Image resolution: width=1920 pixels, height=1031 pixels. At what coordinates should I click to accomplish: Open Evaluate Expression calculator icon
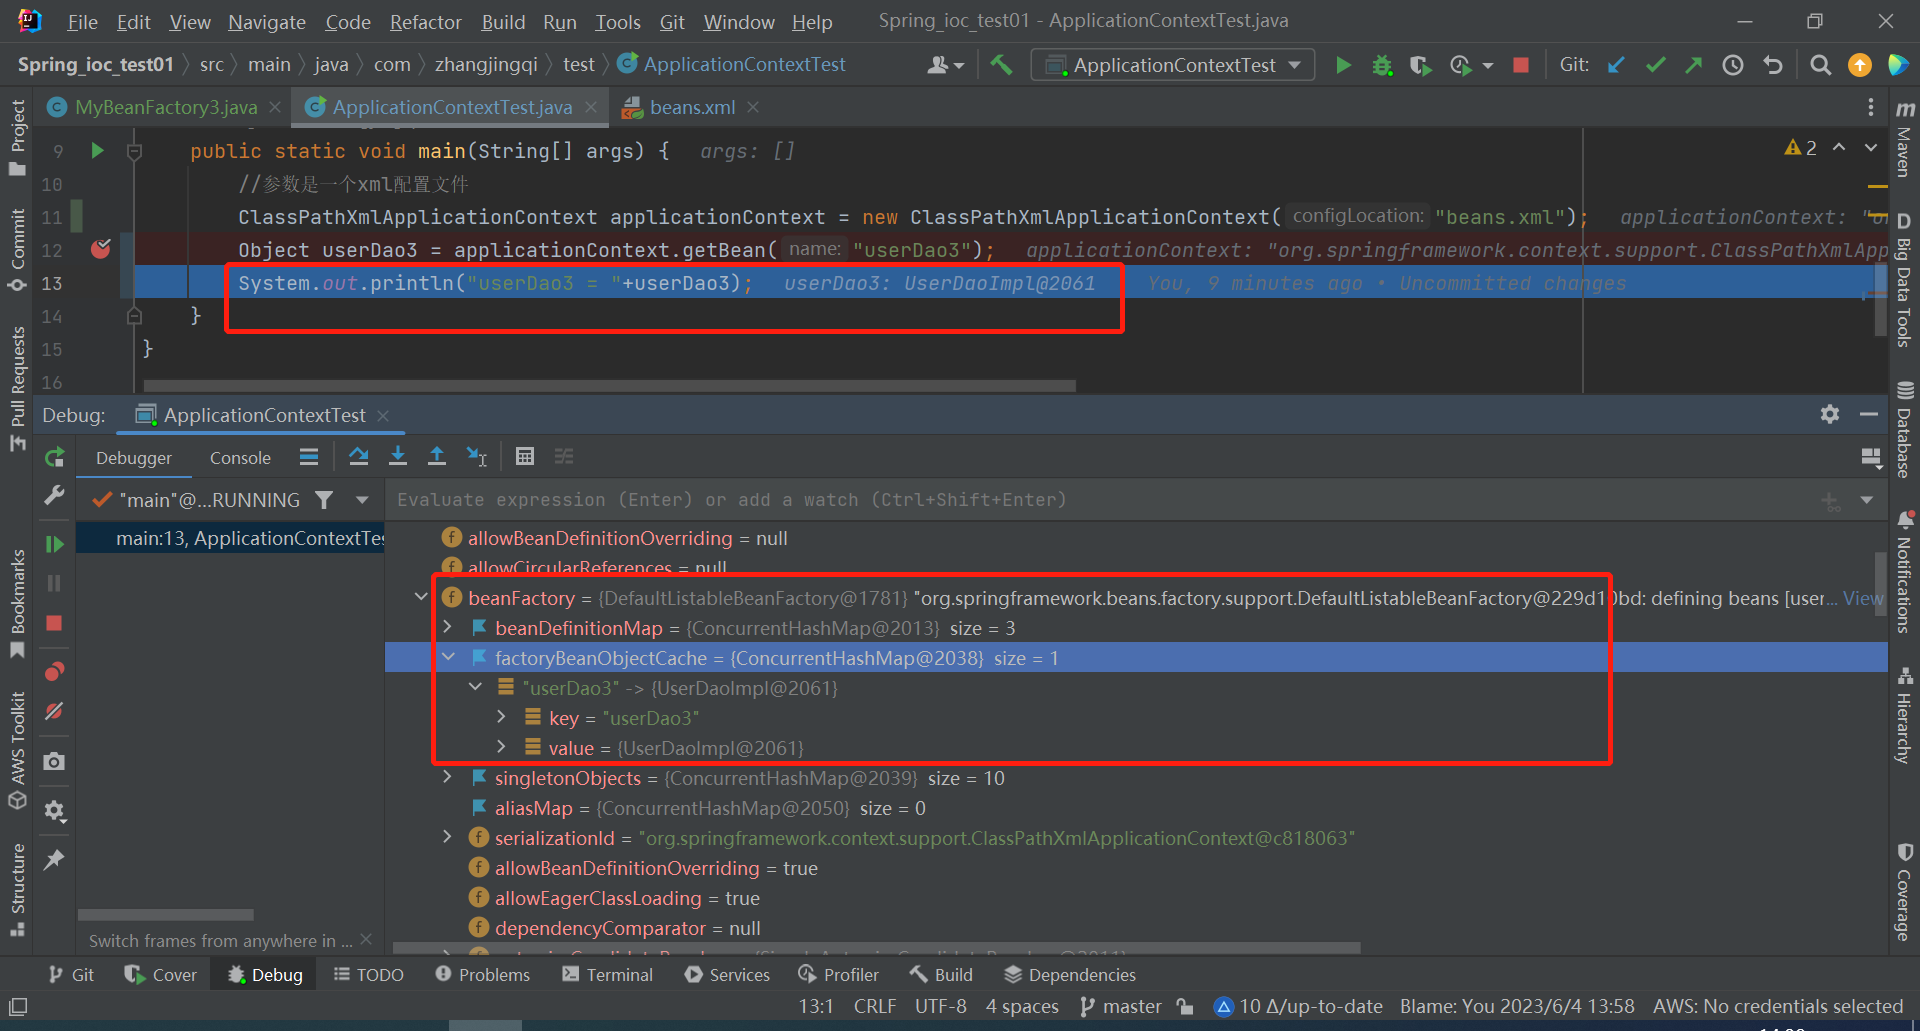(524, 457)
